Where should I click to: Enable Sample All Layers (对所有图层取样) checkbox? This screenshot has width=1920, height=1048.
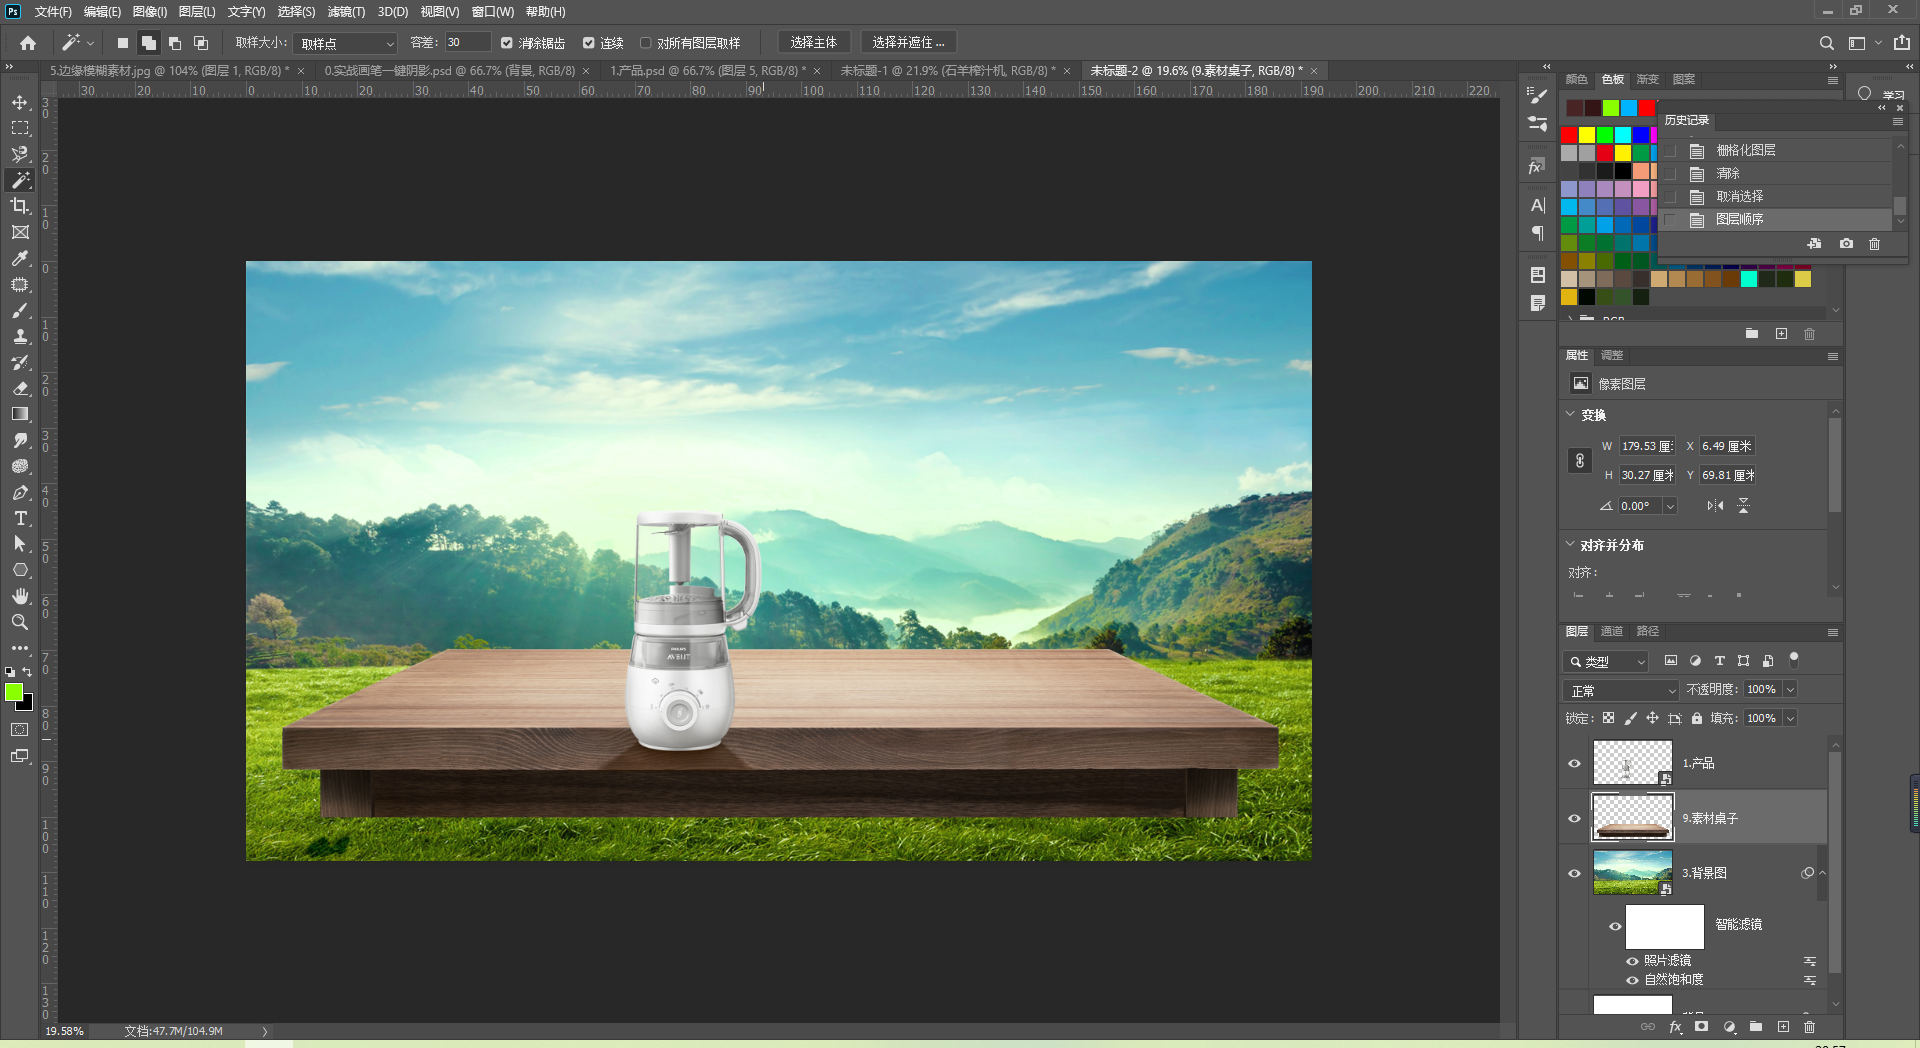tap(646, 43)
